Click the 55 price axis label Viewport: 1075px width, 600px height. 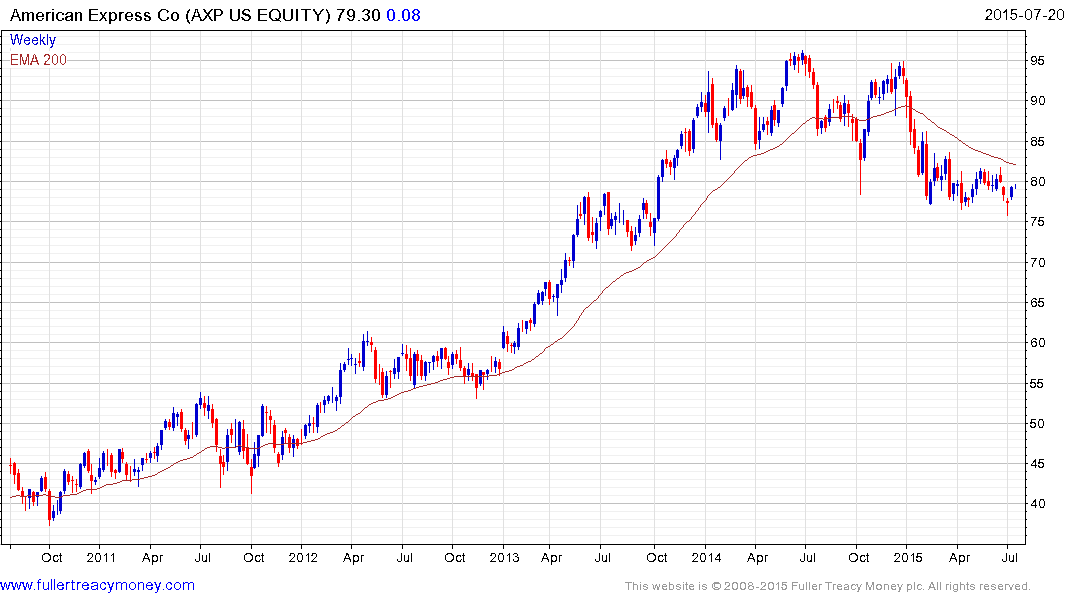click(1037, 384)
